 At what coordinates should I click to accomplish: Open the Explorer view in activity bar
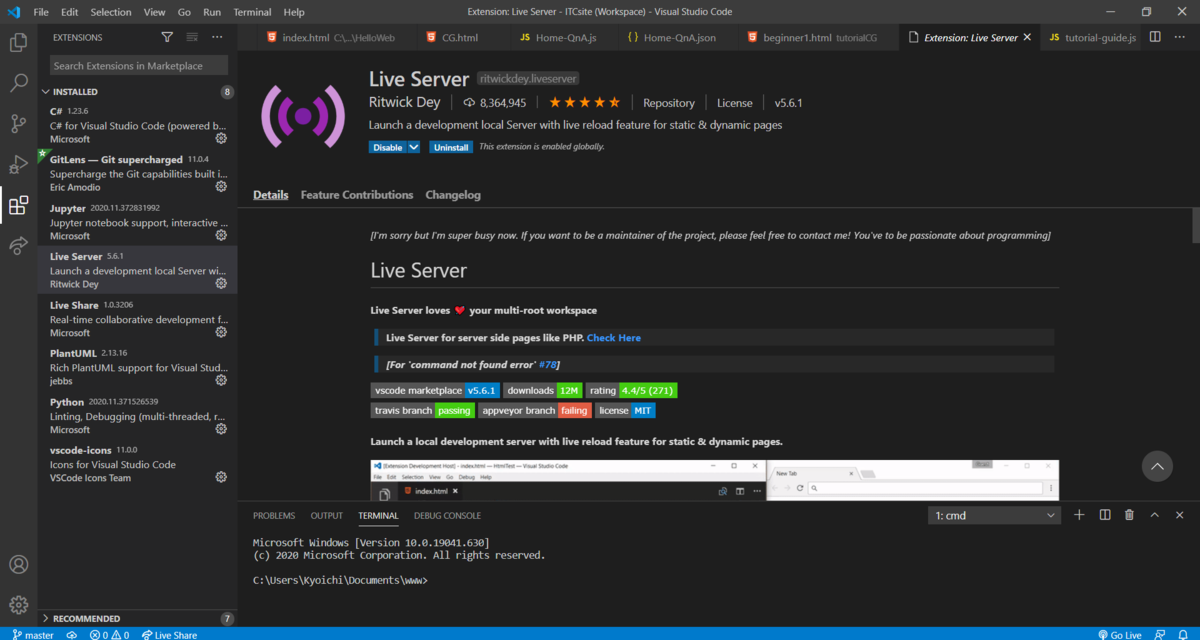(18, 42)
